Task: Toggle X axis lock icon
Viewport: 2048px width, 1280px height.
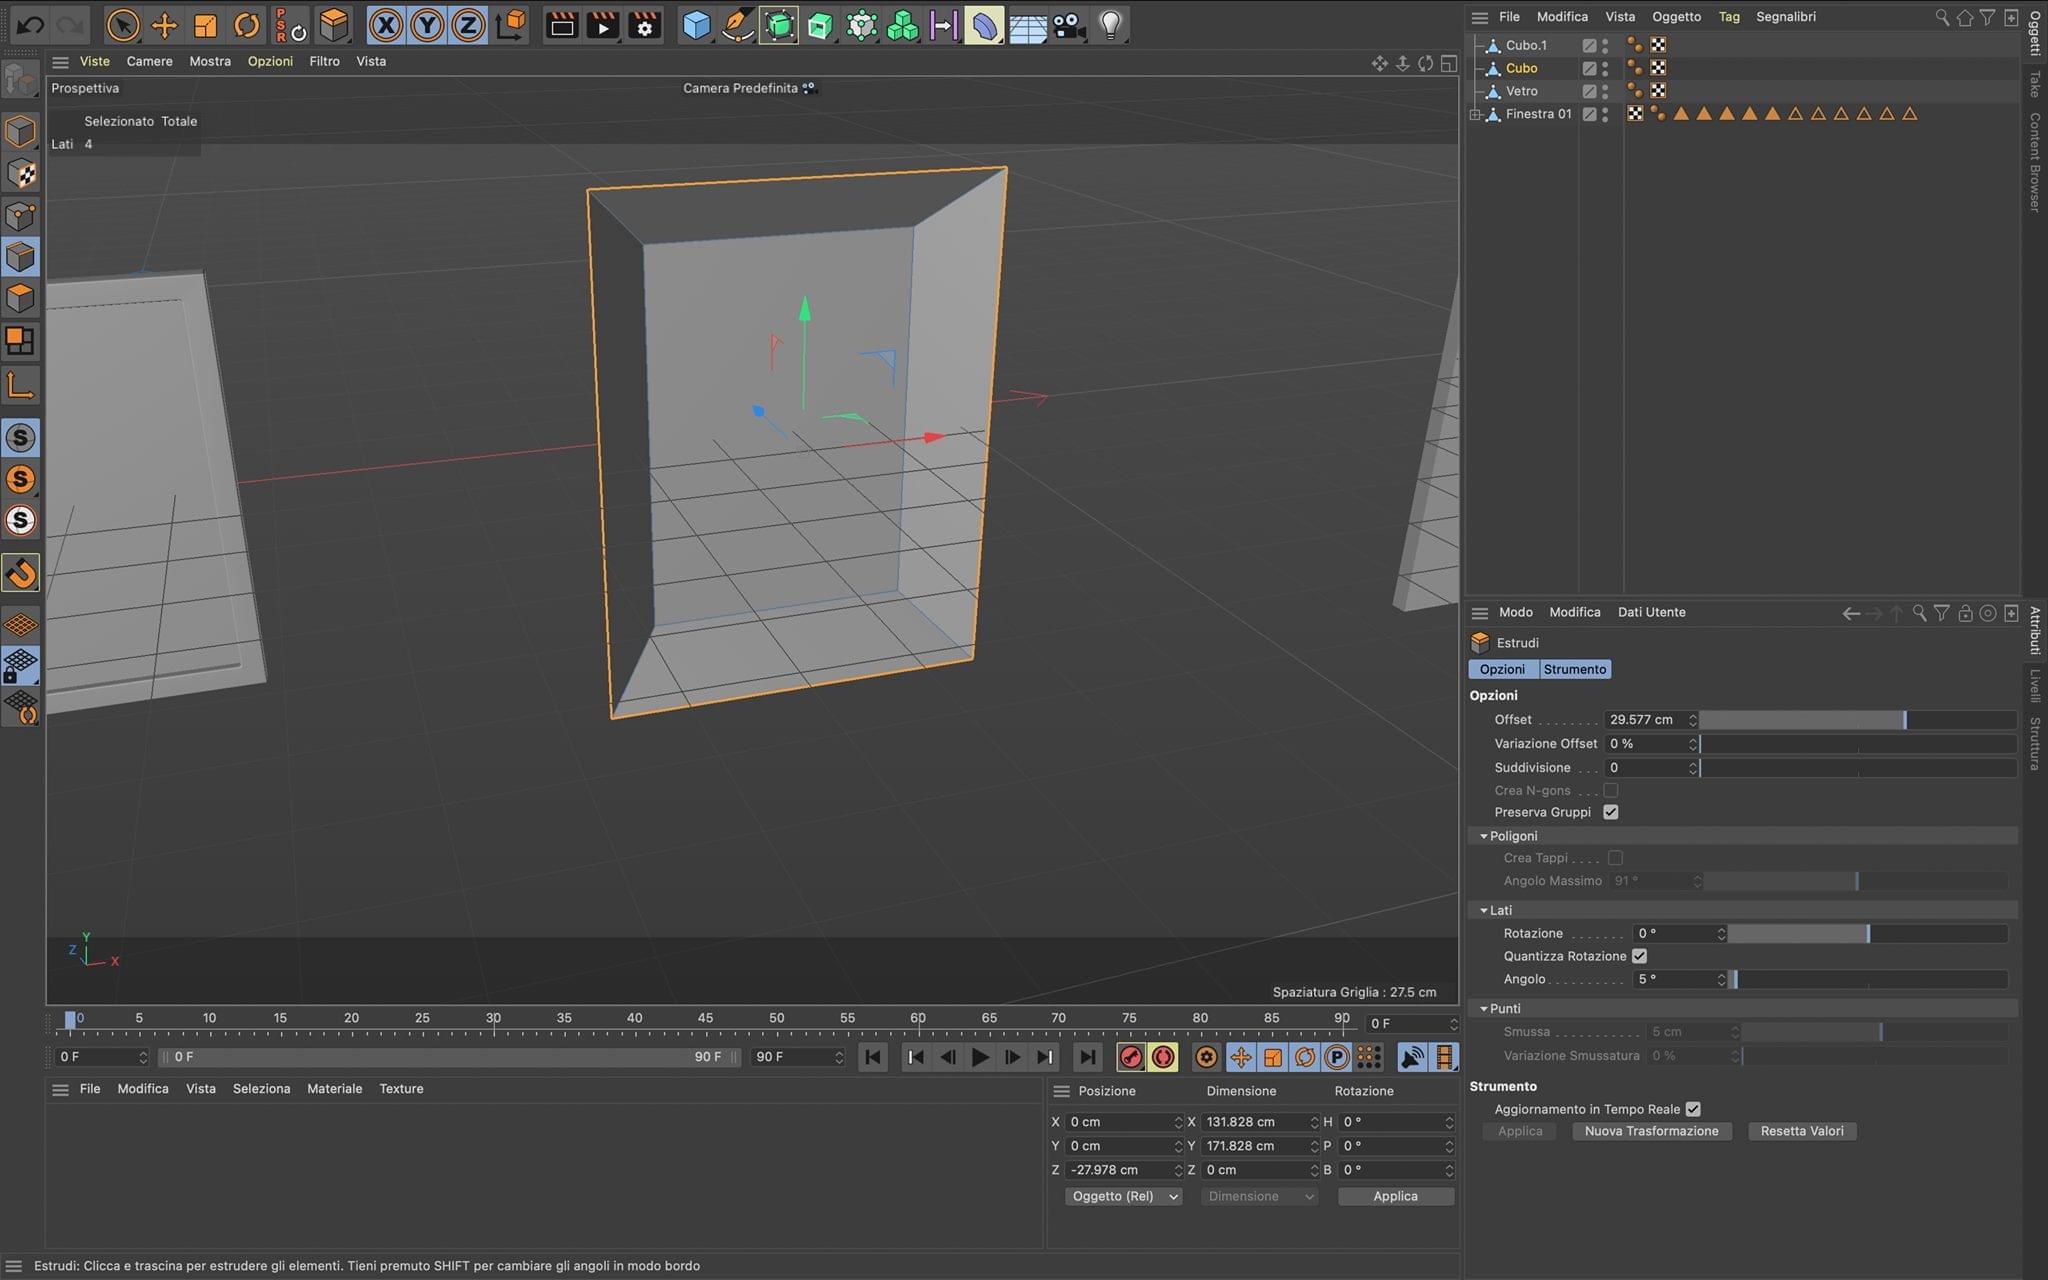Action: point(385,25)
